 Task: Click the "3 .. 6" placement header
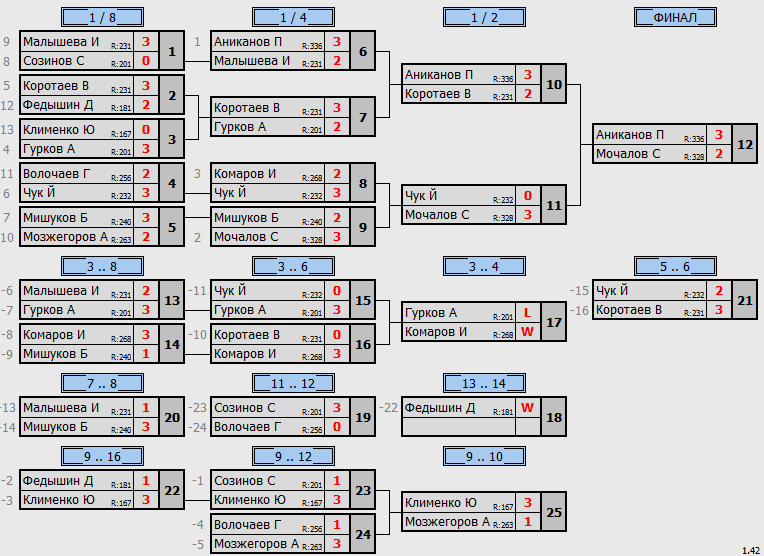click(293, 266)
